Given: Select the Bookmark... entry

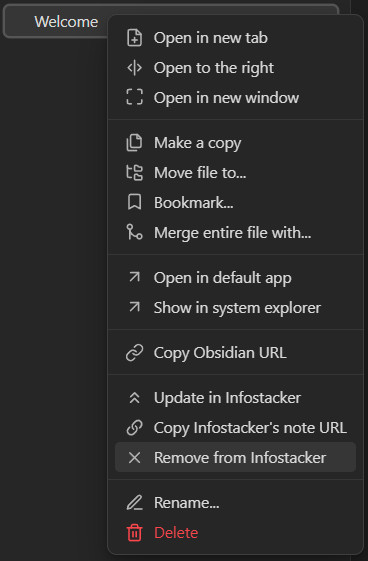Looking at the screenshot, I should [235, 203].
